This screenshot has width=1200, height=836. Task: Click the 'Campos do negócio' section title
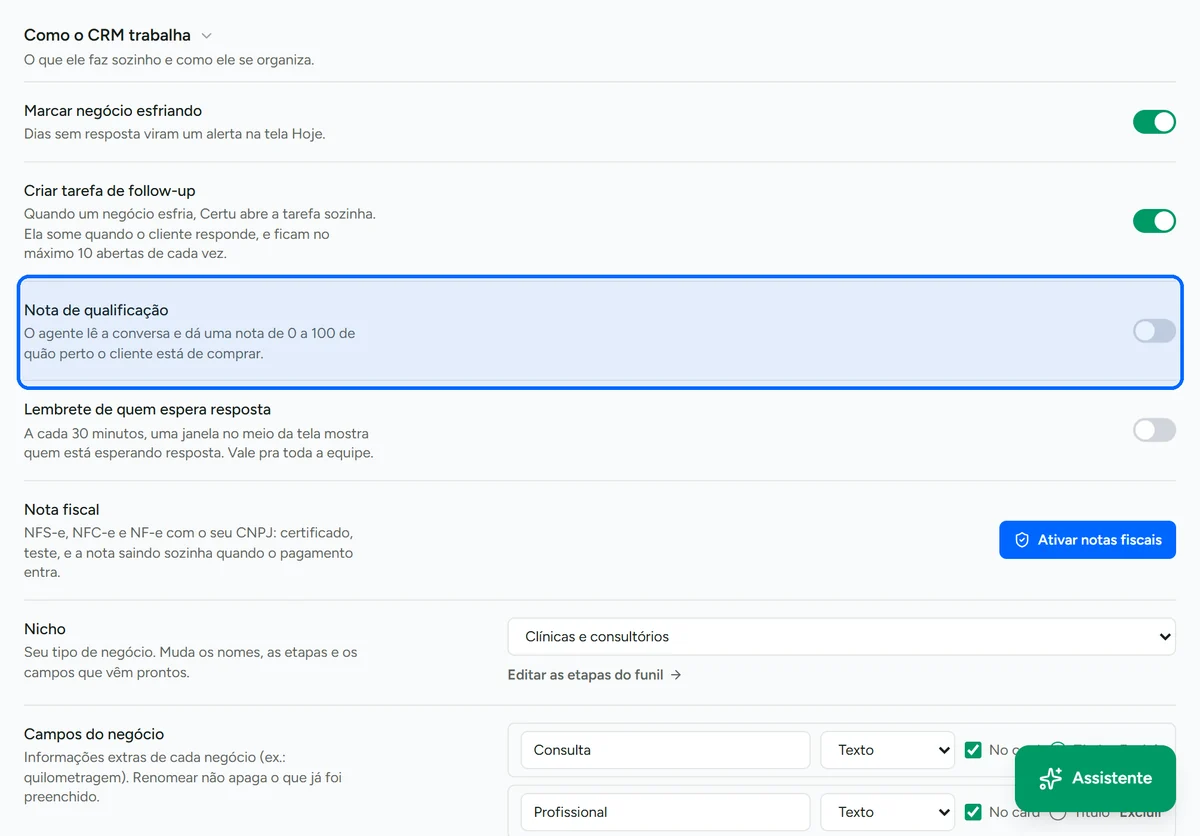pos(94,734)
